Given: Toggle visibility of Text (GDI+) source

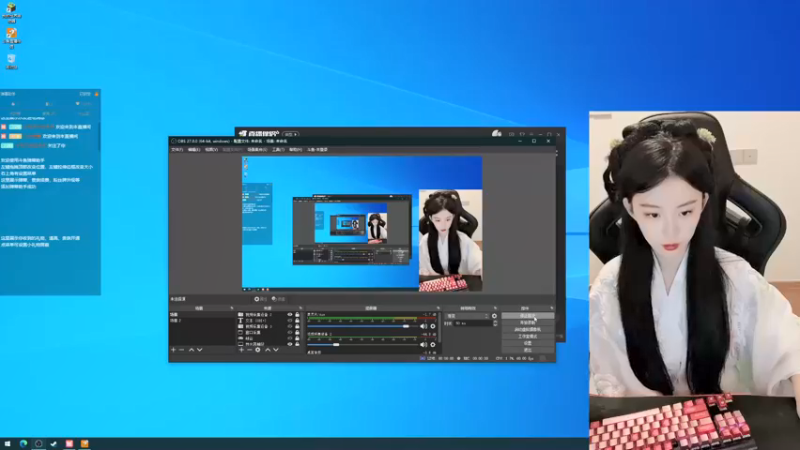Looking at the screenshot, I should click(290, 320).
